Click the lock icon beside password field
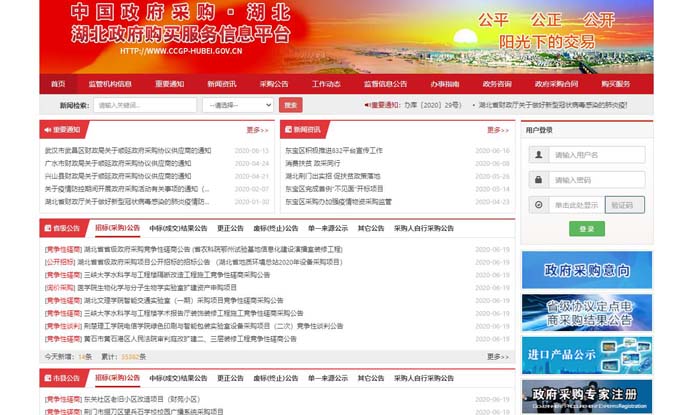This screenshot has height=415, width=690. pyautogui.click(x=538, y=180)
